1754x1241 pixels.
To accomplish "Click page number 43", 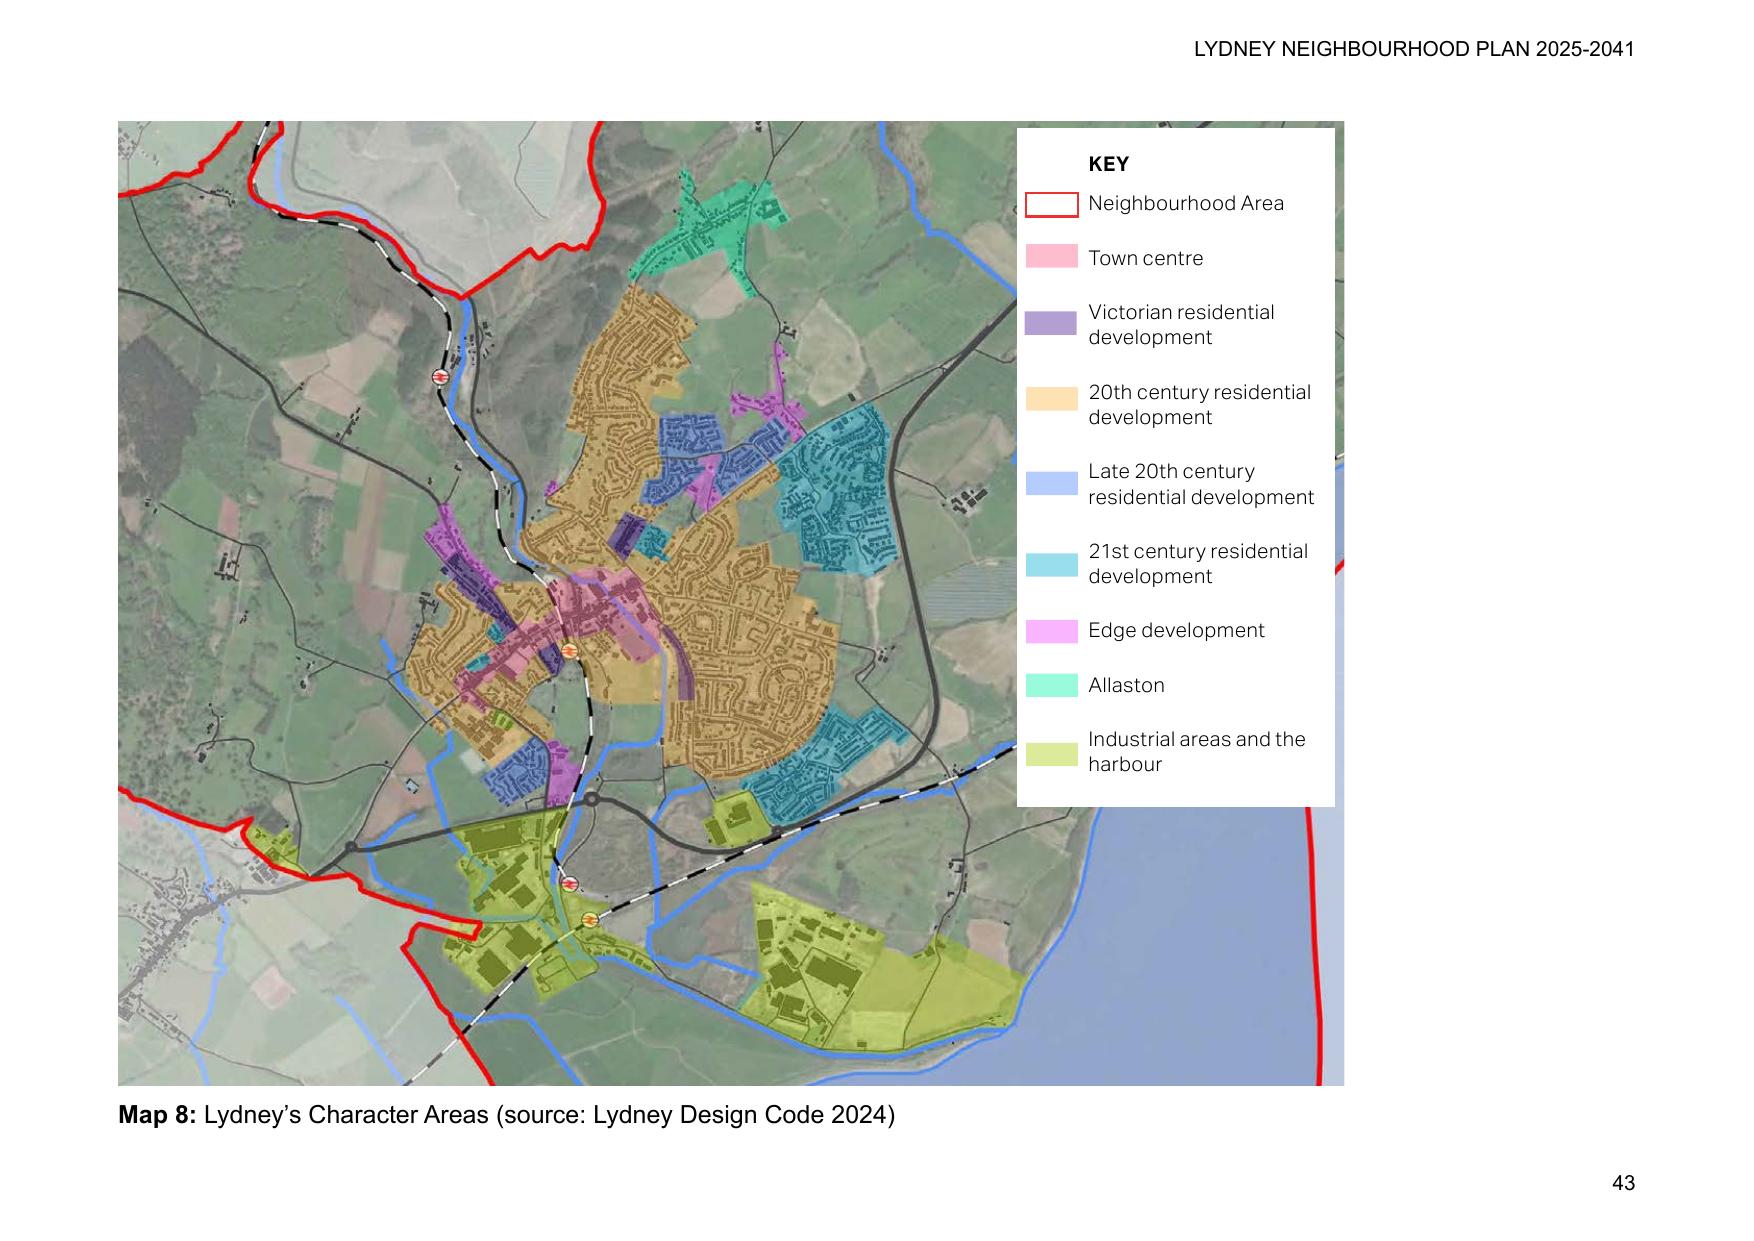I will pos(1623,1183).
